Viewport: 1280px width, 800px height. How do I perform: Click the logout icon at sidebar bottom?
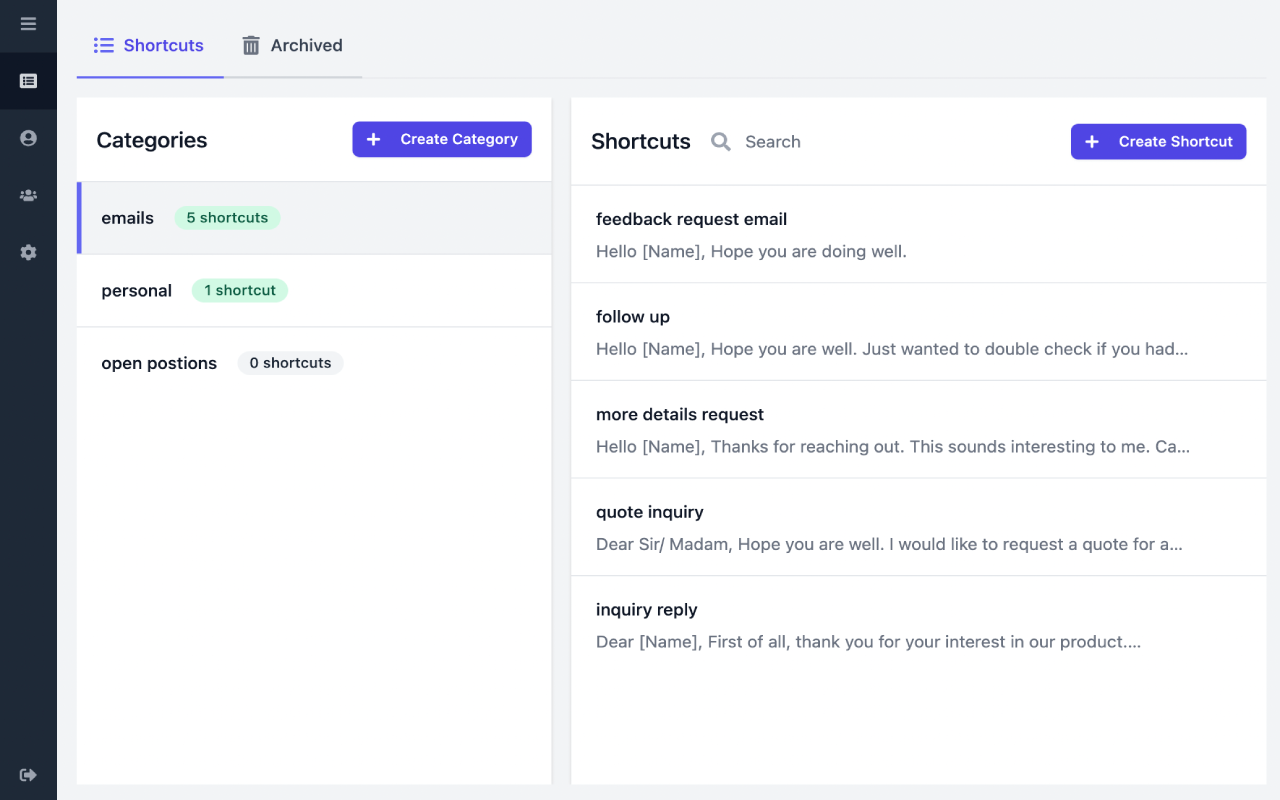28,775
